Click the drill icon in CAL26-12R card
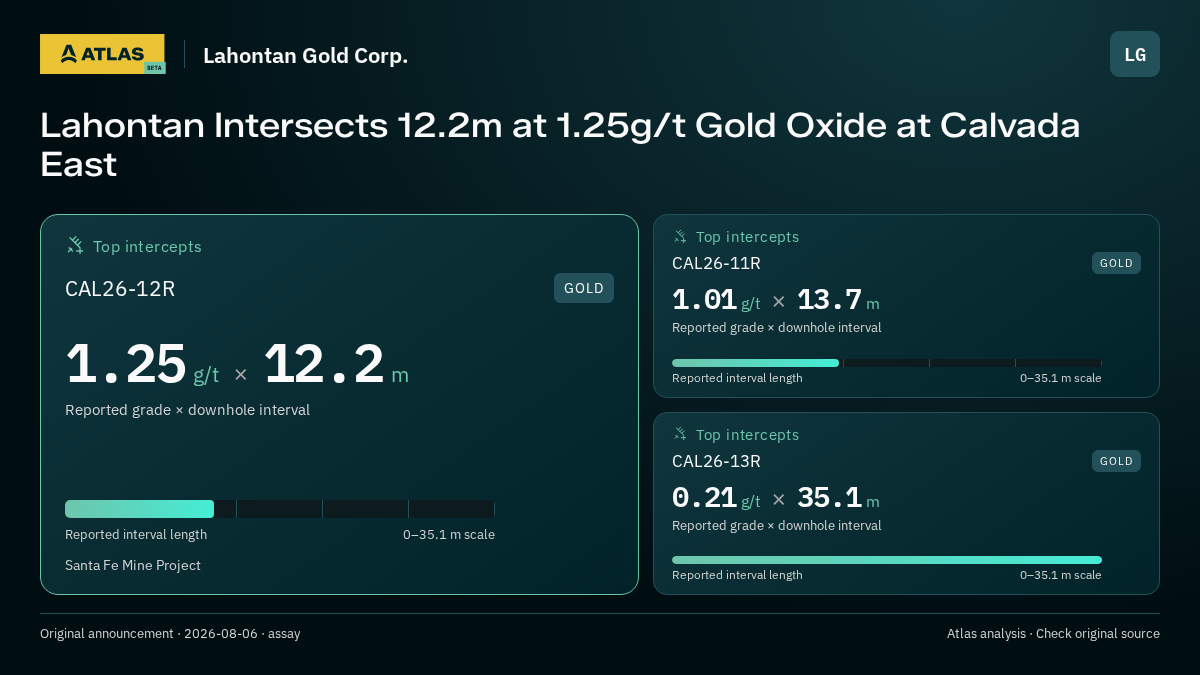The image size is (1200, 675). [75, 245]
